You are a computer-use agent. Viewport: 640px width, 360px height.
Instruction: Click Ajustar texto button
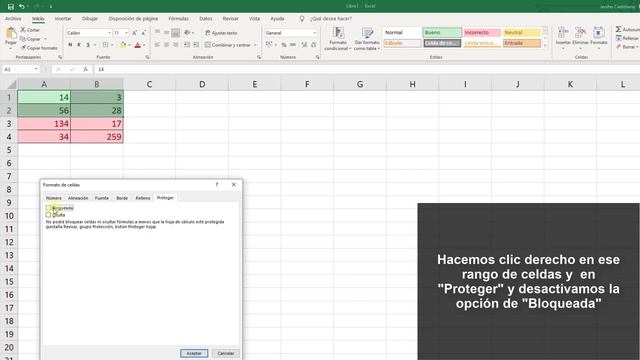221,33
